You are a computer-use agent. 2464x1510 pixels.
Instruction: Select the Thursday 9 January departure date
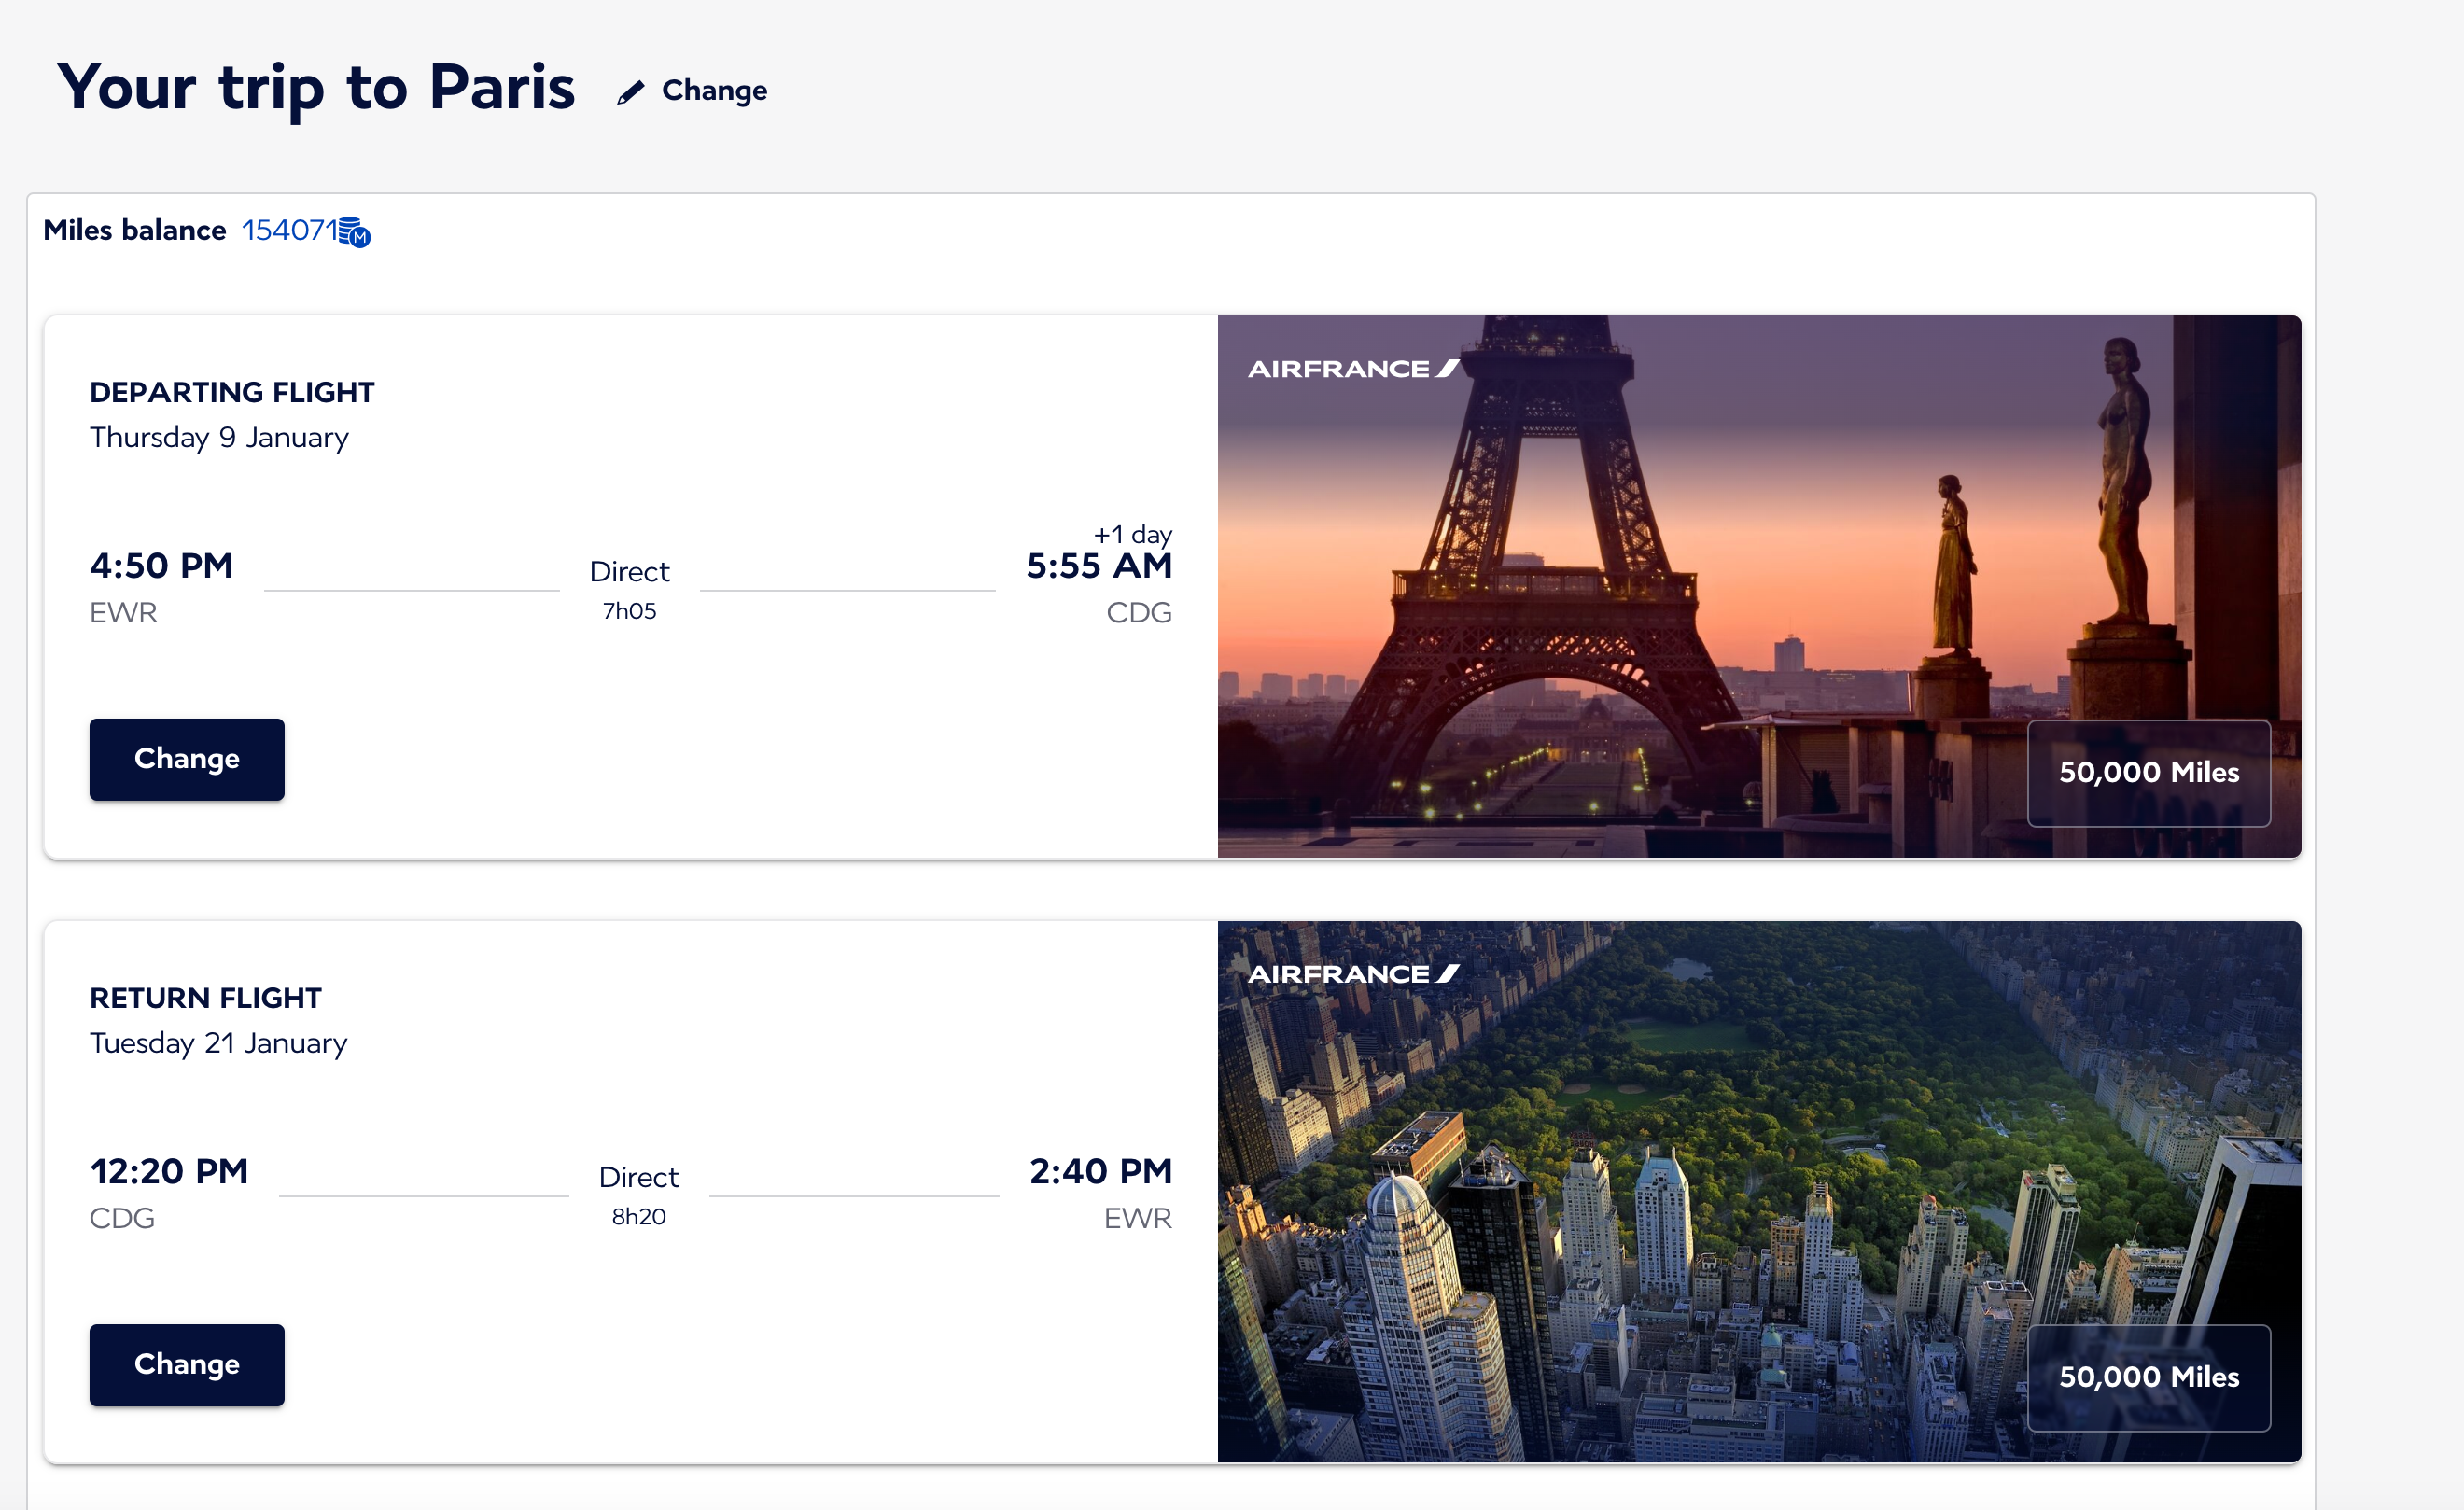(x=219, y=438)
